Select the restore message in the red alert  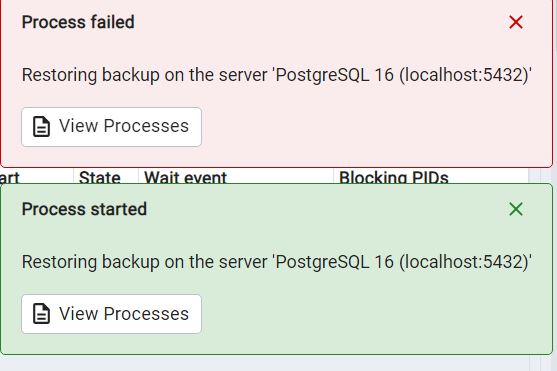click(x=277, y=75)
